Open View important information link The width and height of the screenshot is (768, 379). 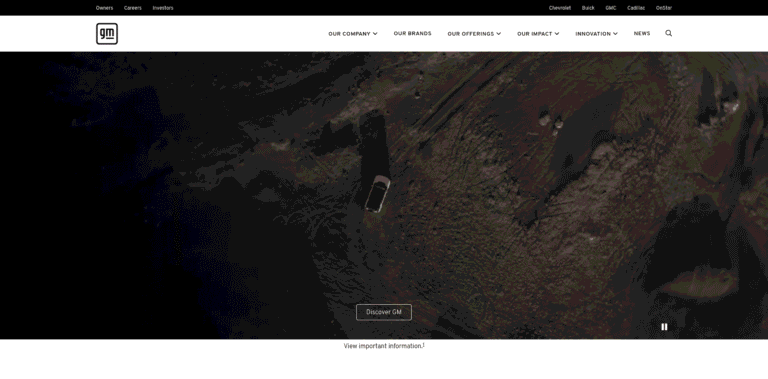pyautogui.click(x=384, y=346)
